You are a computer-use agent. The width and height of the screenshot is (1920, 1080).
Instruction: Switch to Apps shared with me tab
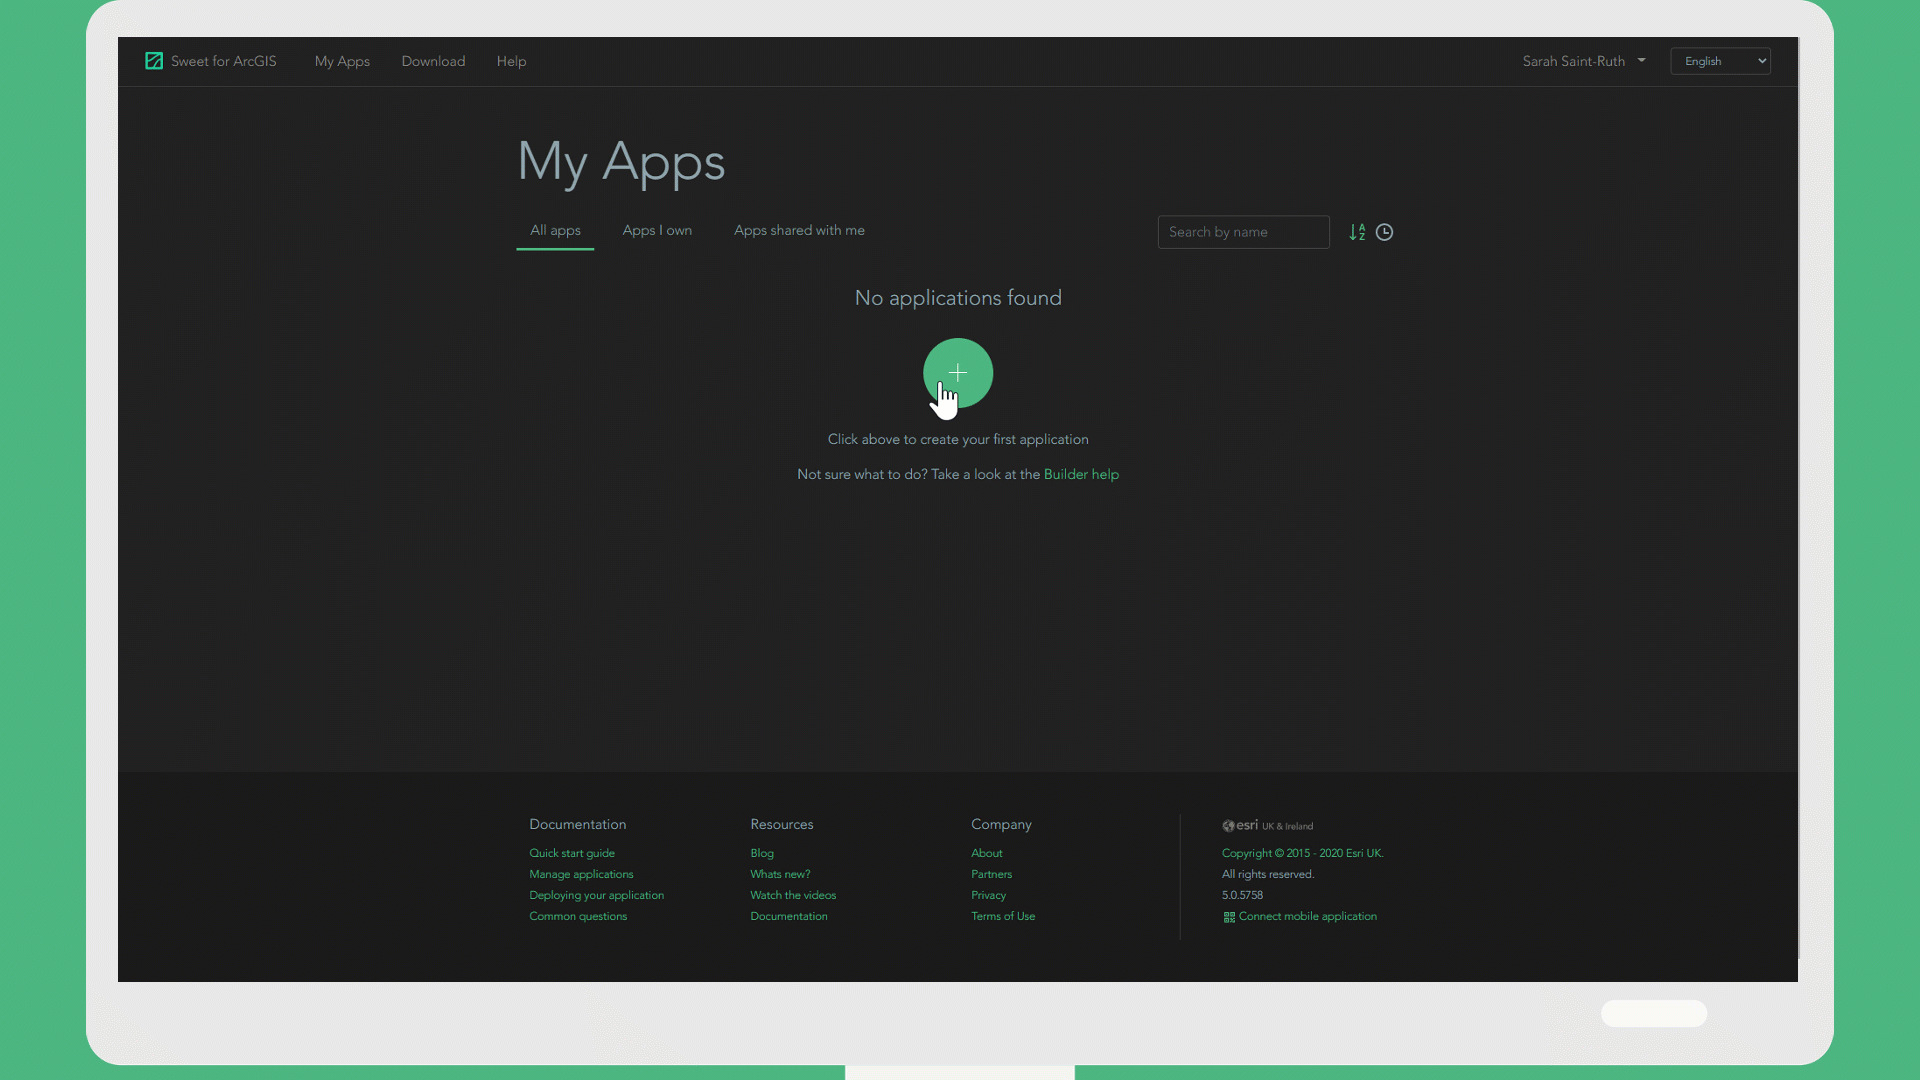[799, 229]
